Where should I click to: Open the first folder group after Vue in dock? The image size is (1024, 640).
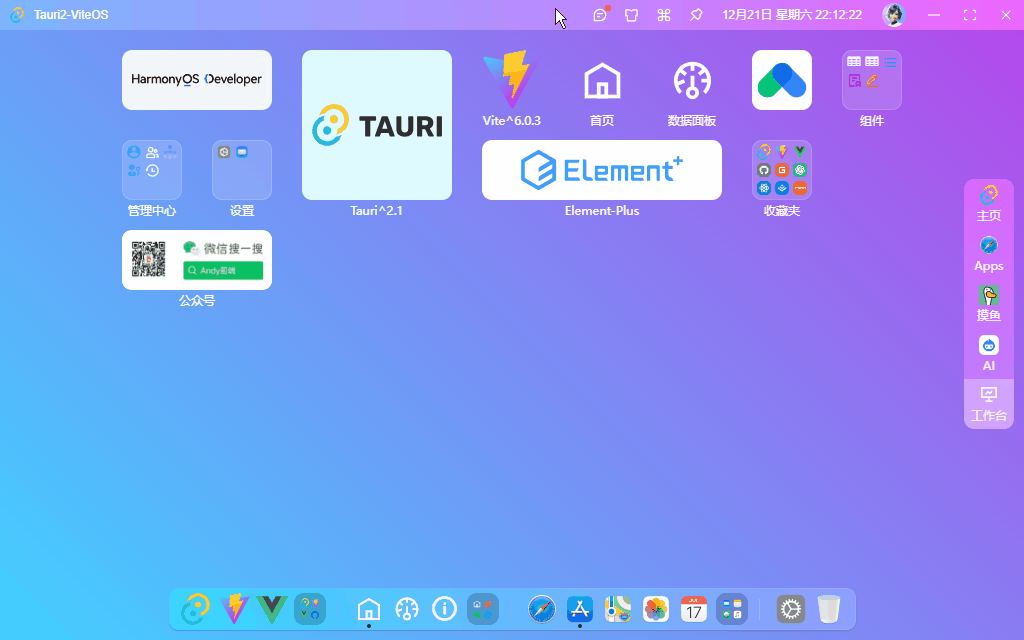coord(310,609)
